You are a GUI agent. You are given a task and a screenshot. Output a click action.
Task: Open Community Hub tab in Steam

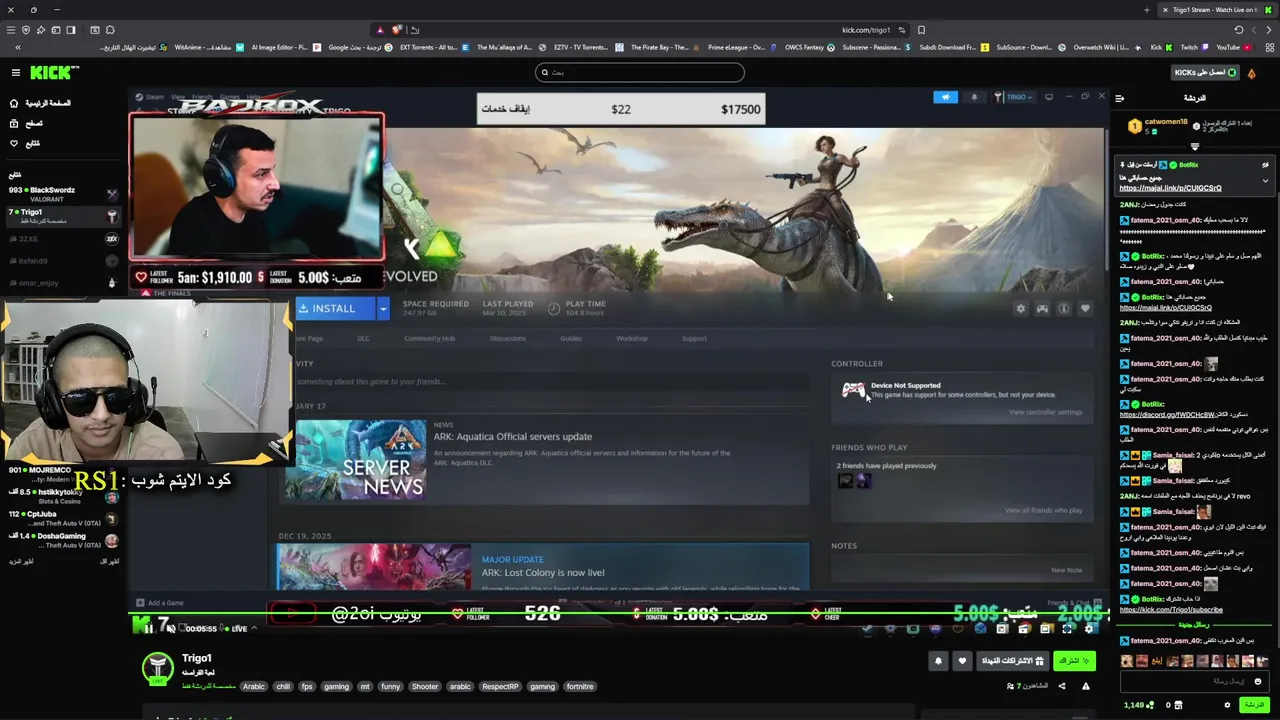point(430,339)
